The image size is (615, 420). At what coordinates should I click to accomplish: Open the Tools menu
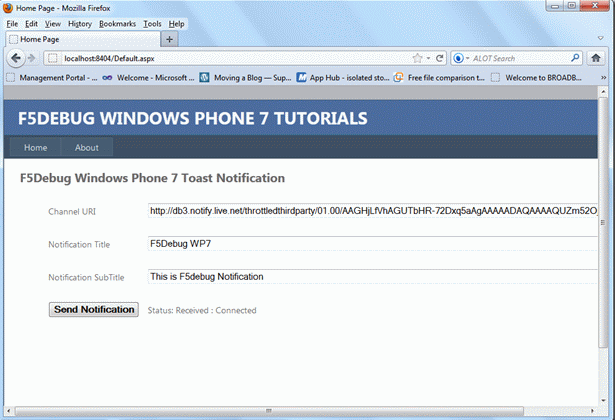pyautogui.click(x=152, y=24)
